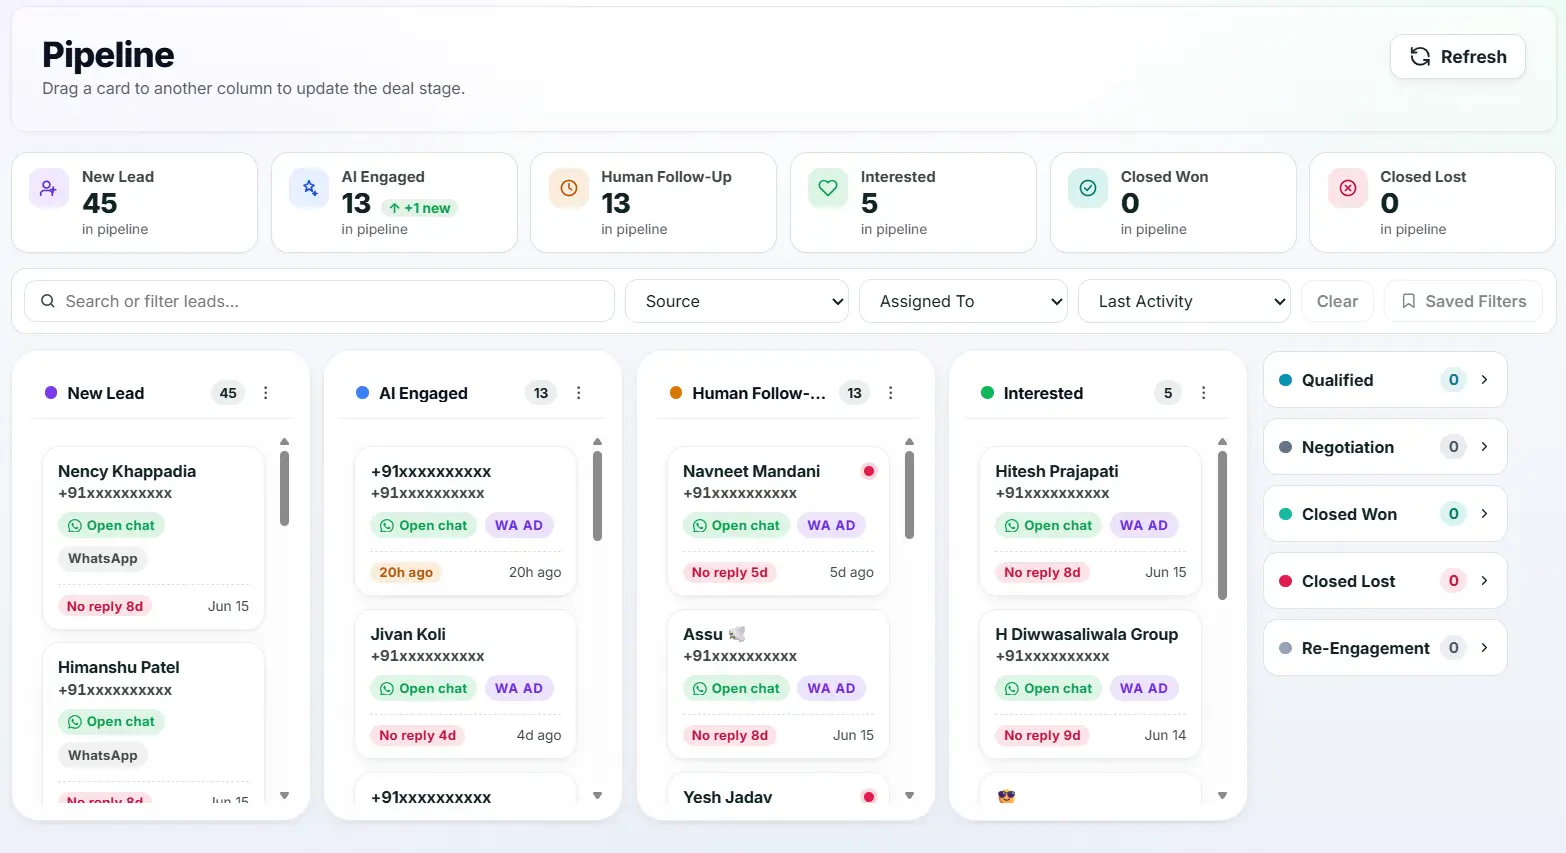Open the Assigned To dropdown
This screenshot has height=853, width=1566.
pyautogui.click(x=963, y=301)
